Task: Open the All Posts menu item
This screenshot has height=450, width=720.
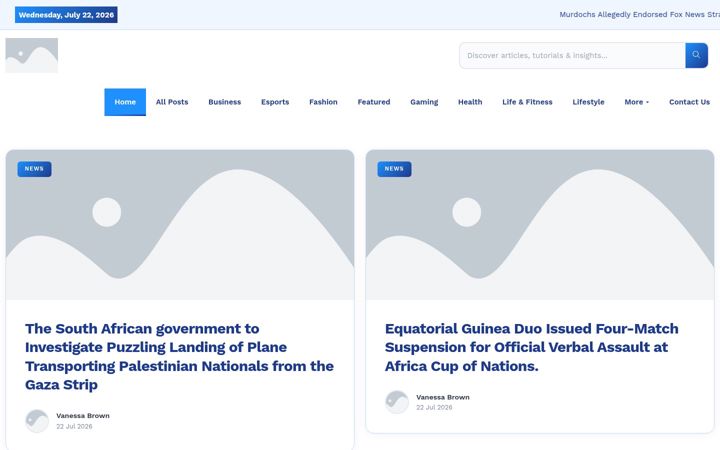Action: 172,102
